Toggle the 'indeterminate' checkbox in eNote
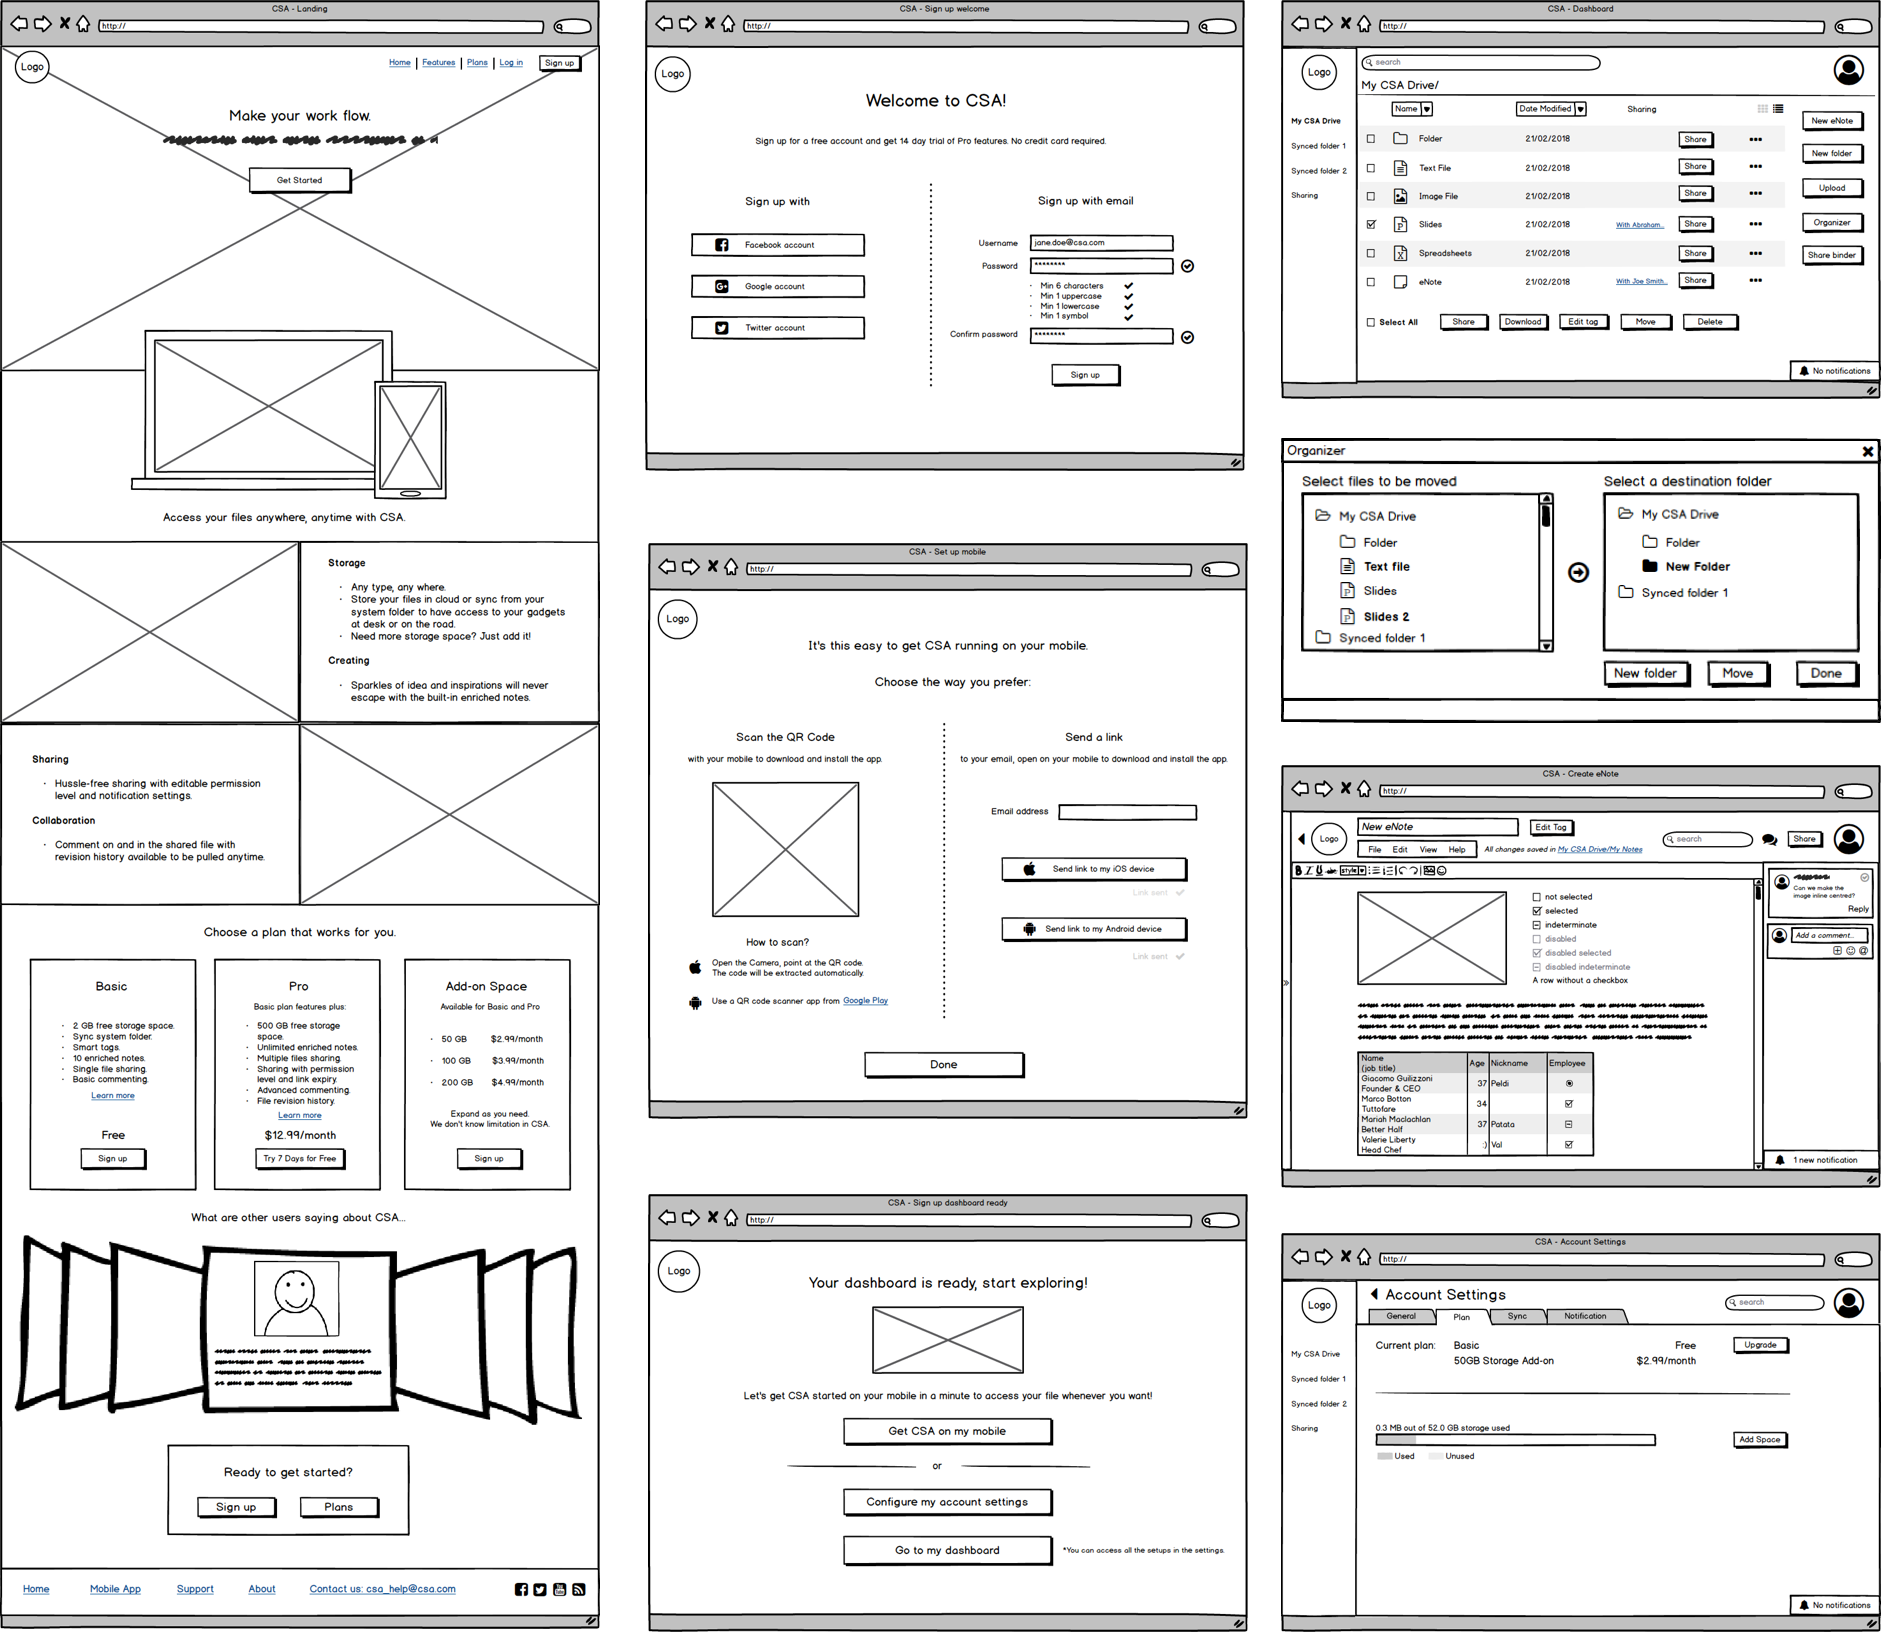 1537,925
